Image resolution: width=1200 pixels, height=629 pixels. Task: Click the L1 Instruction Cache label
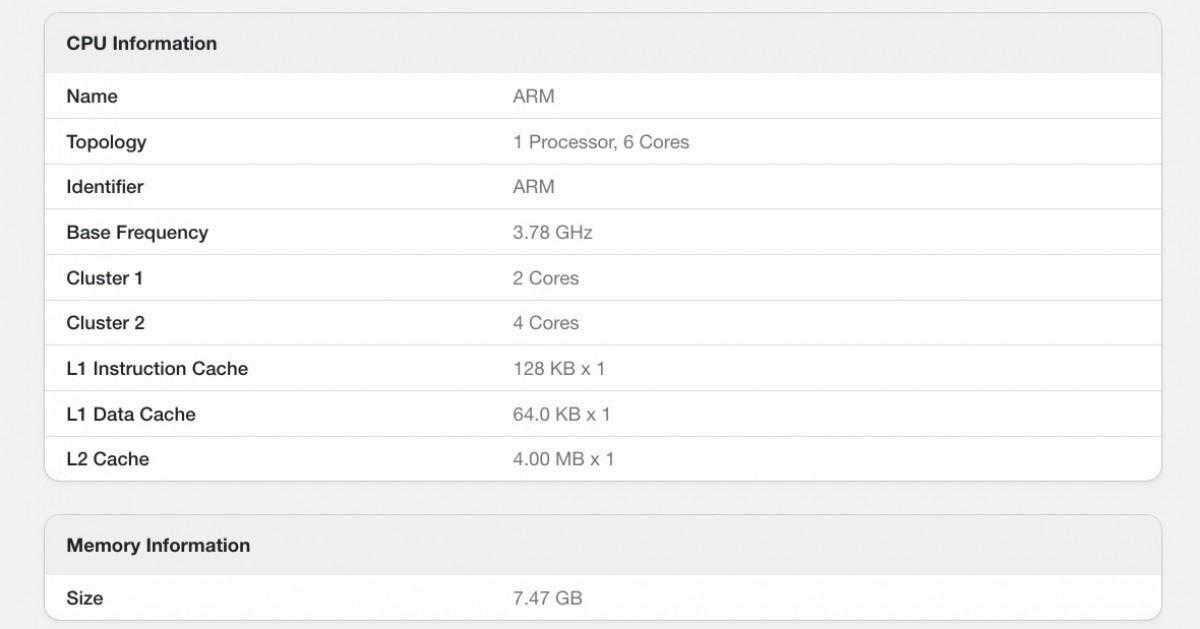click(x=157, y=369)
